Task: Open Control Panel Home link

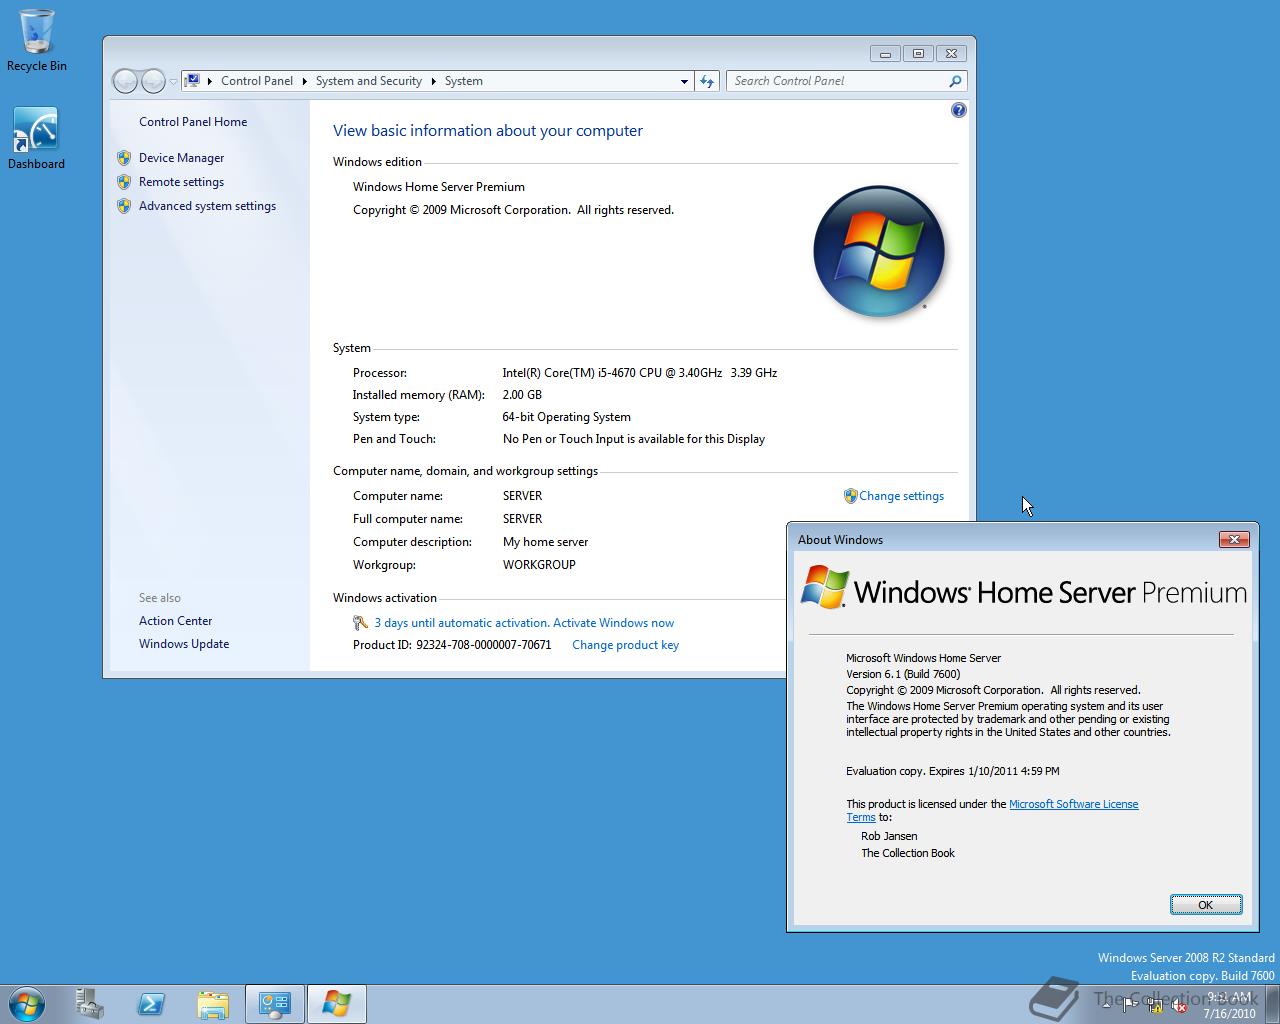Action: pos(193,122)
